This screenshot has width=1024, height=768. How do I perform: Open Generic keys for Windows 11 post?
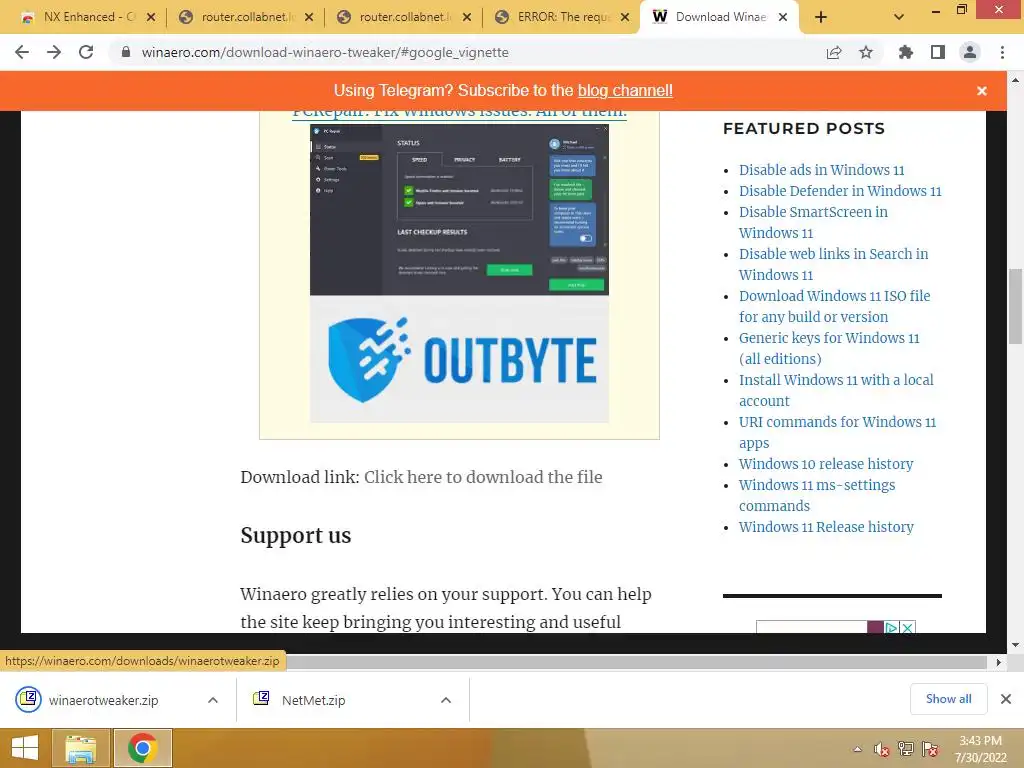[x=829, y=348]
